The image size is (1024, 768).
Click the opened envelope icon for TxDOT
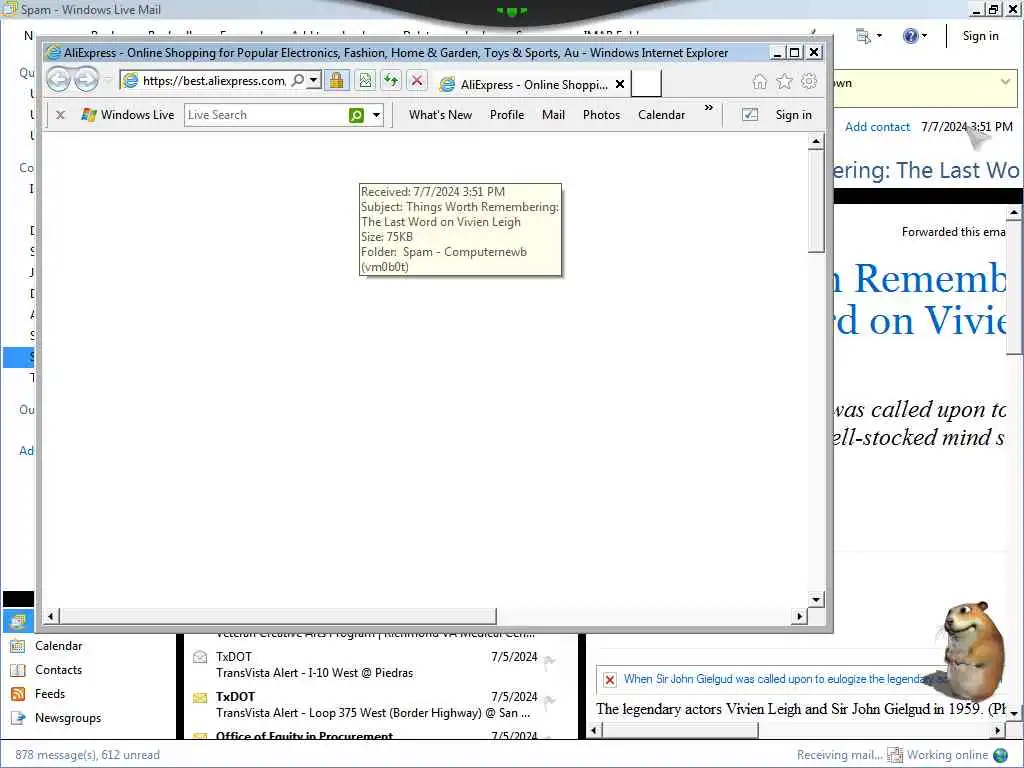coord(200,657)
